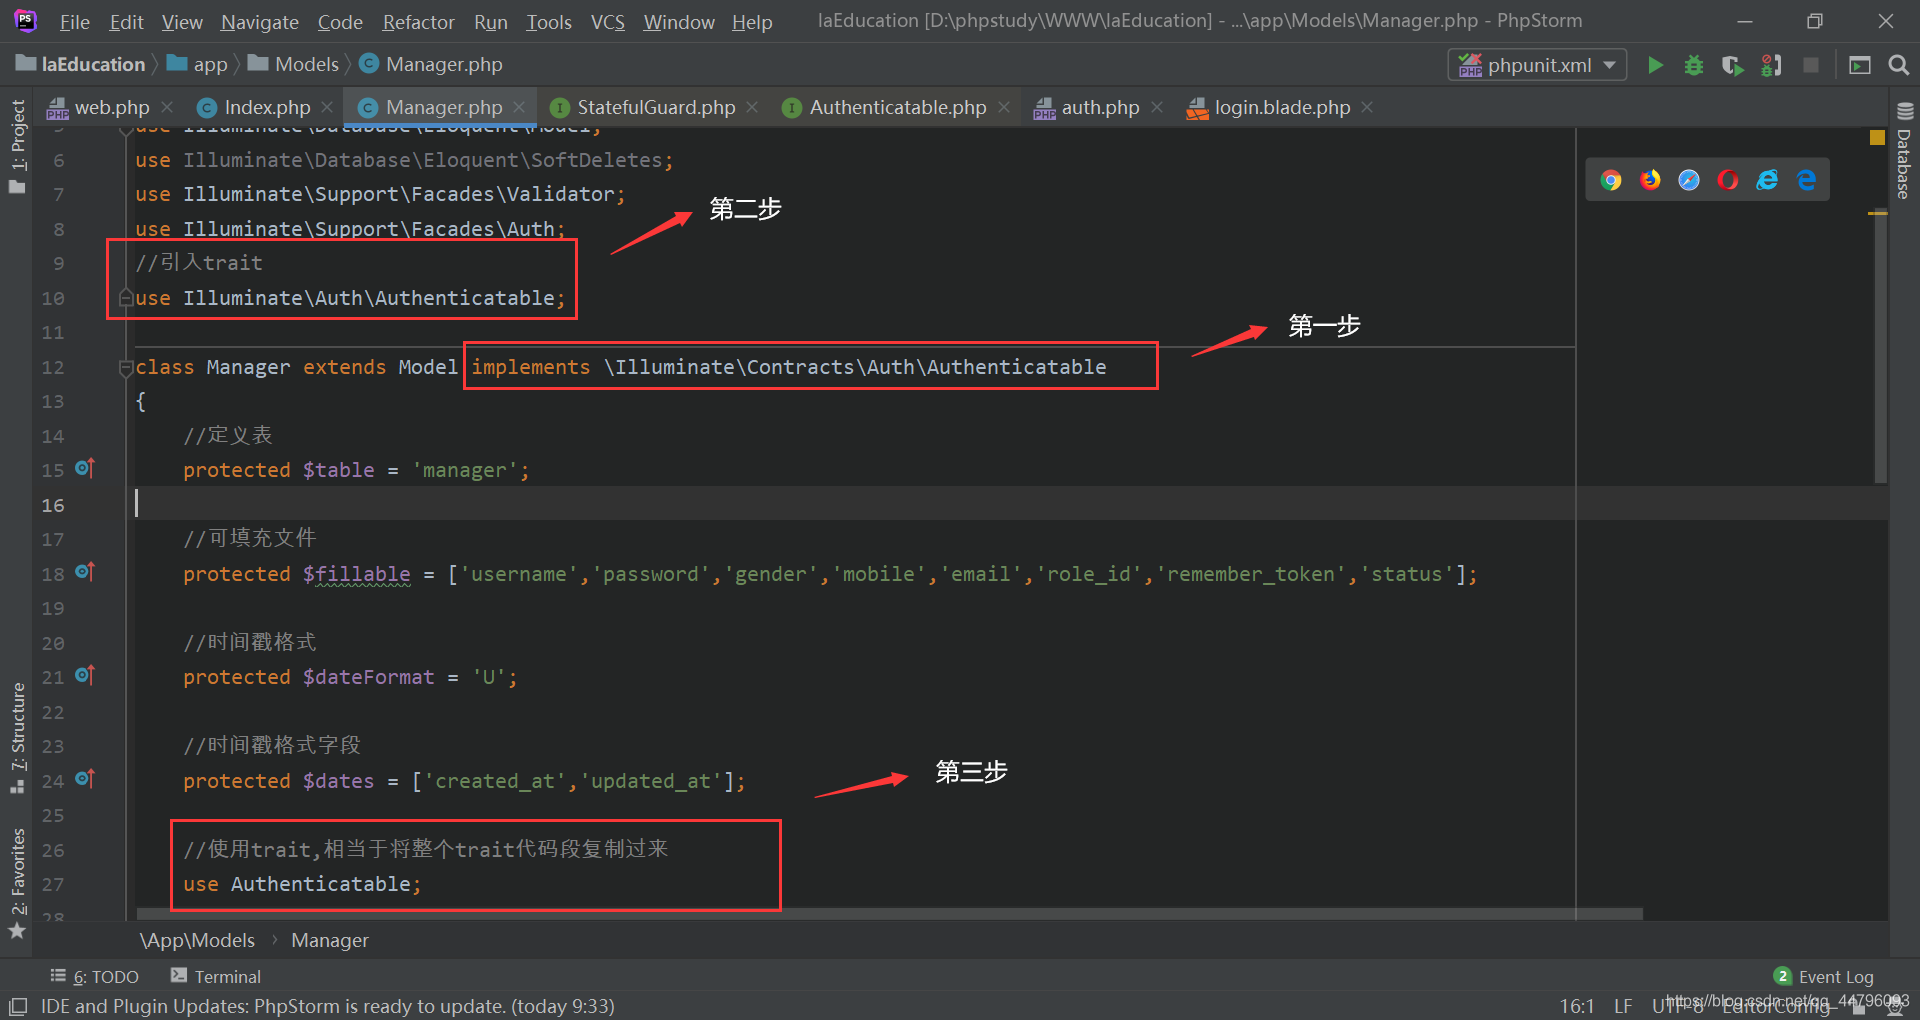Screen dimensions: 1920x1020
Task: Toggle tool window bars icon in status bar
Action: point(17,1006)
